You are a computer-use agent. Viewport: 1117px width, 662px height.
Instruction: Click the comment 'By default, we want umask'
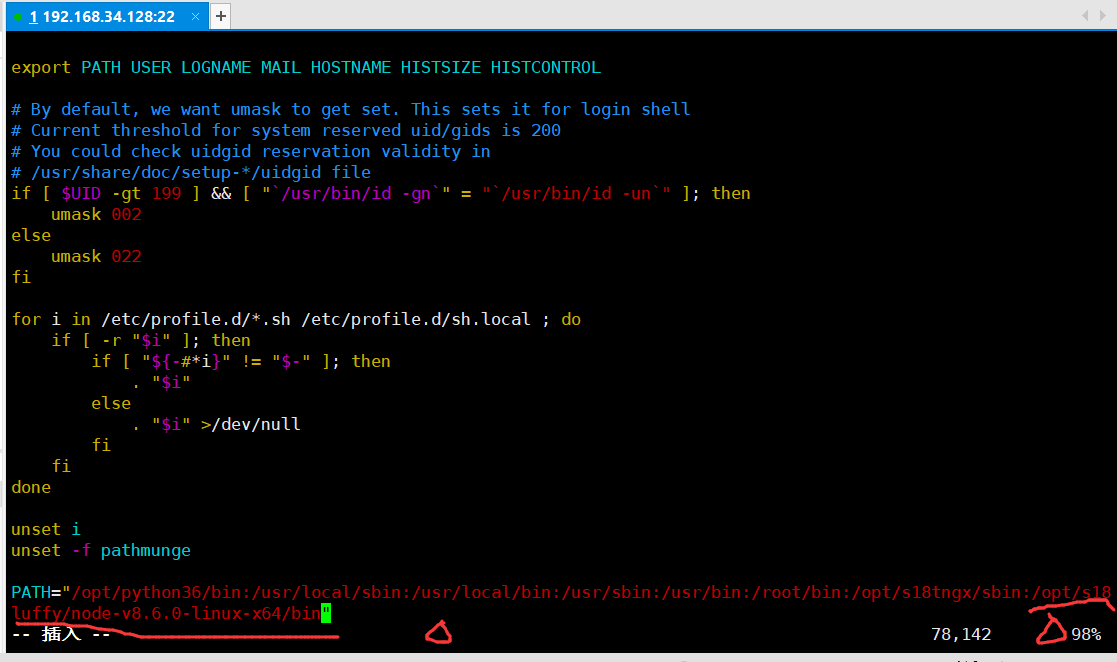point(350,109)
